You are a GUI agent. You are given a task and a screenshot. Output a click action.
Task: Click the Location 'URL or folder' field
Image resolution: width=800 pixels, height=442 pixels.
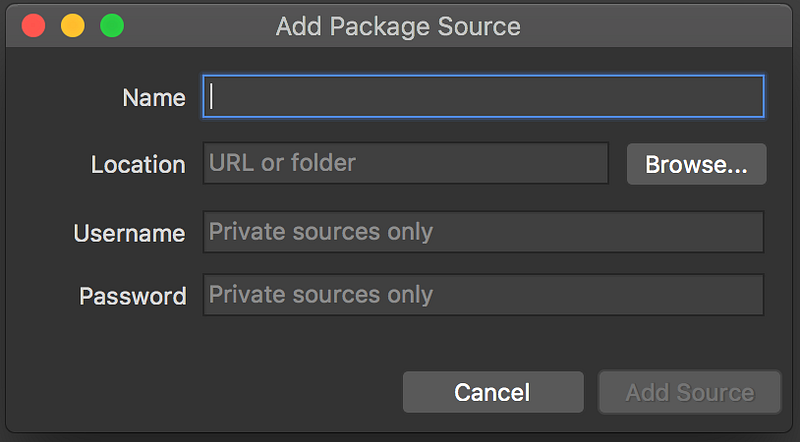pyautogui.click(x=405, y=163)
